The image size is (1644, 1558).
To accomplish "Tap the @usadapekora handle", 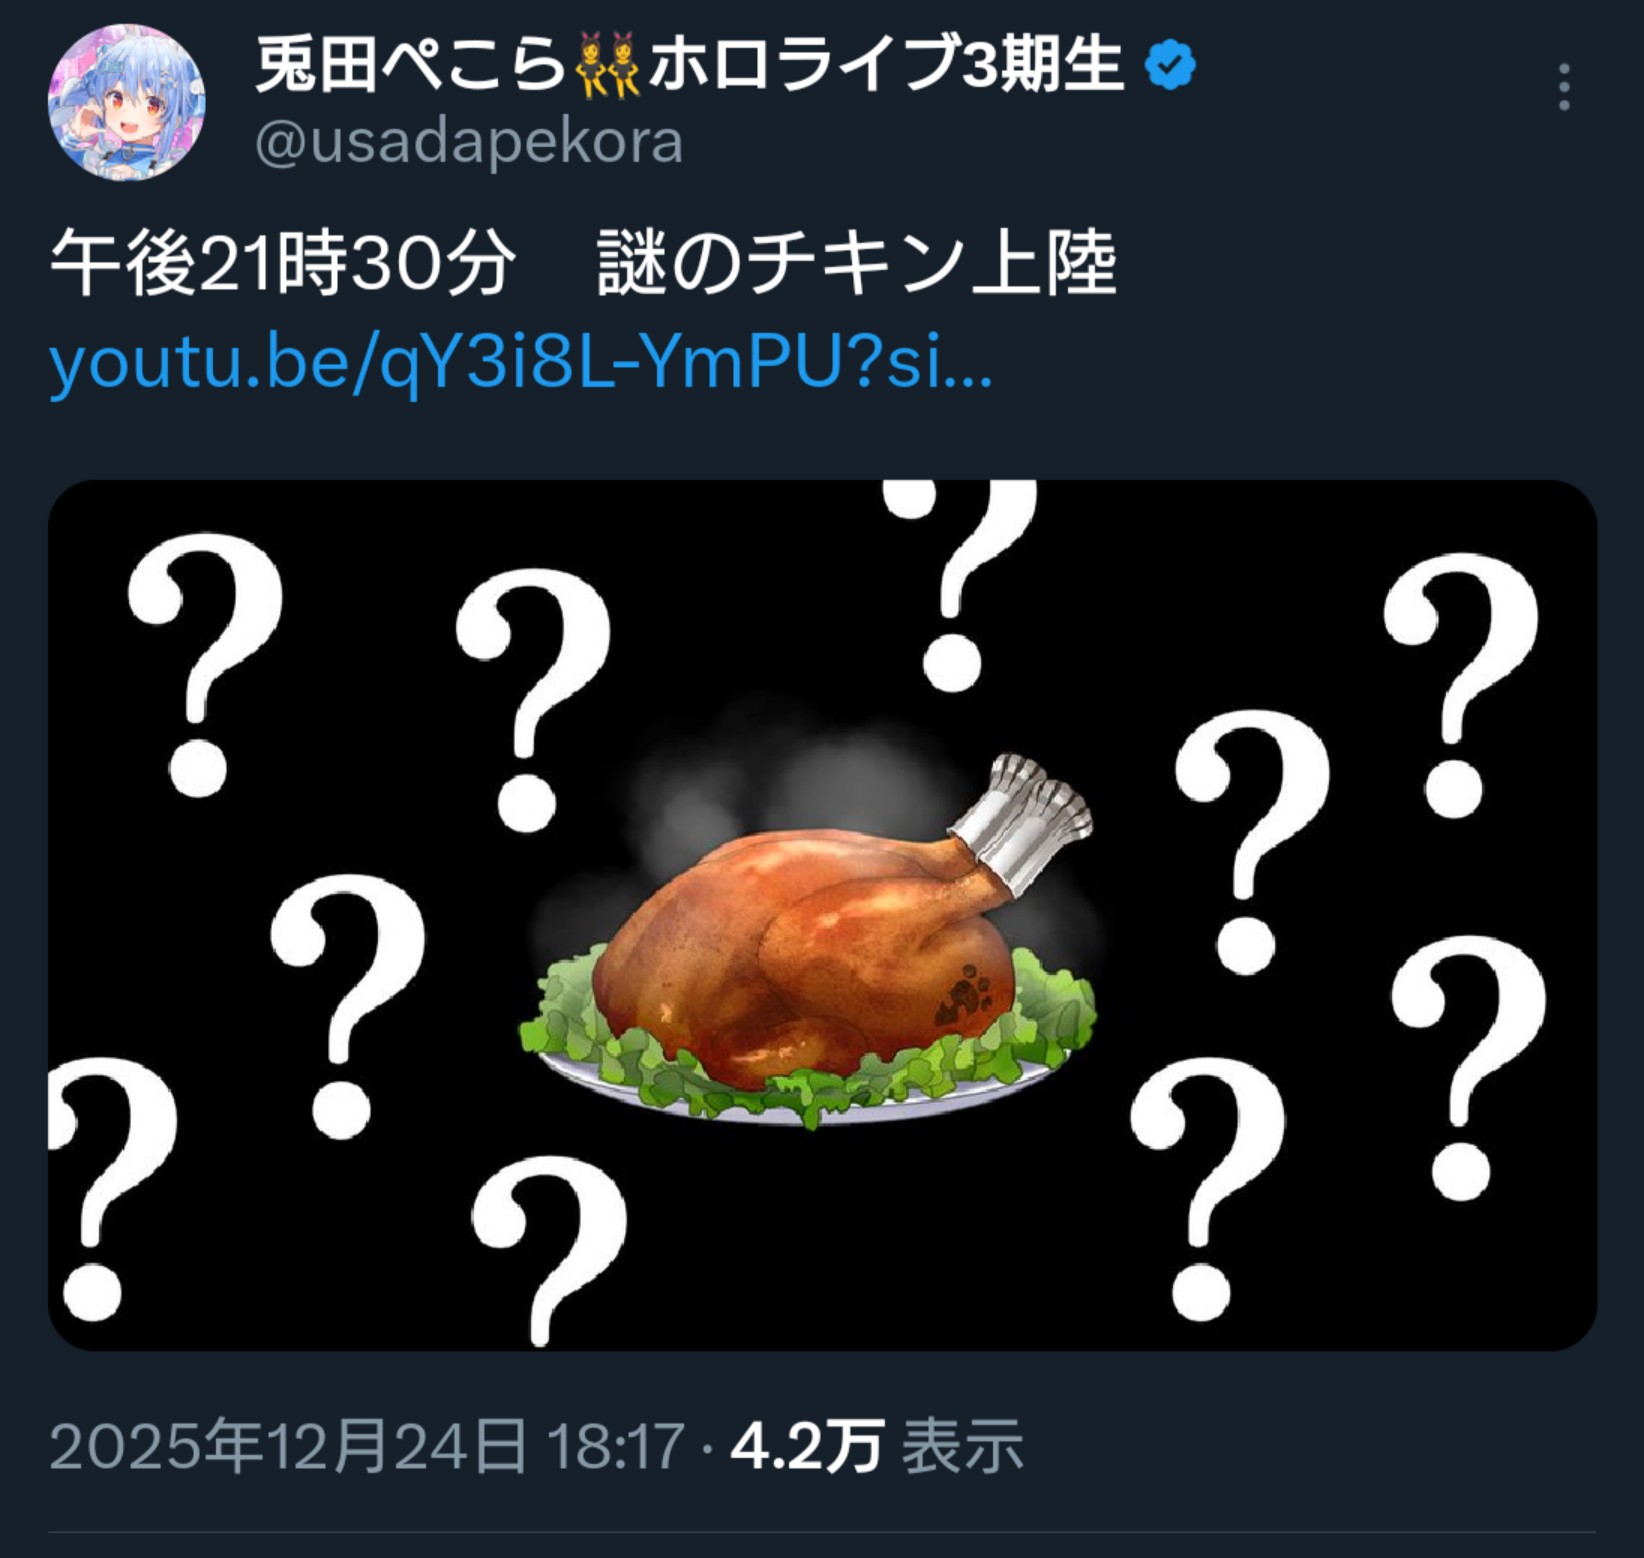I will (470, 141).
